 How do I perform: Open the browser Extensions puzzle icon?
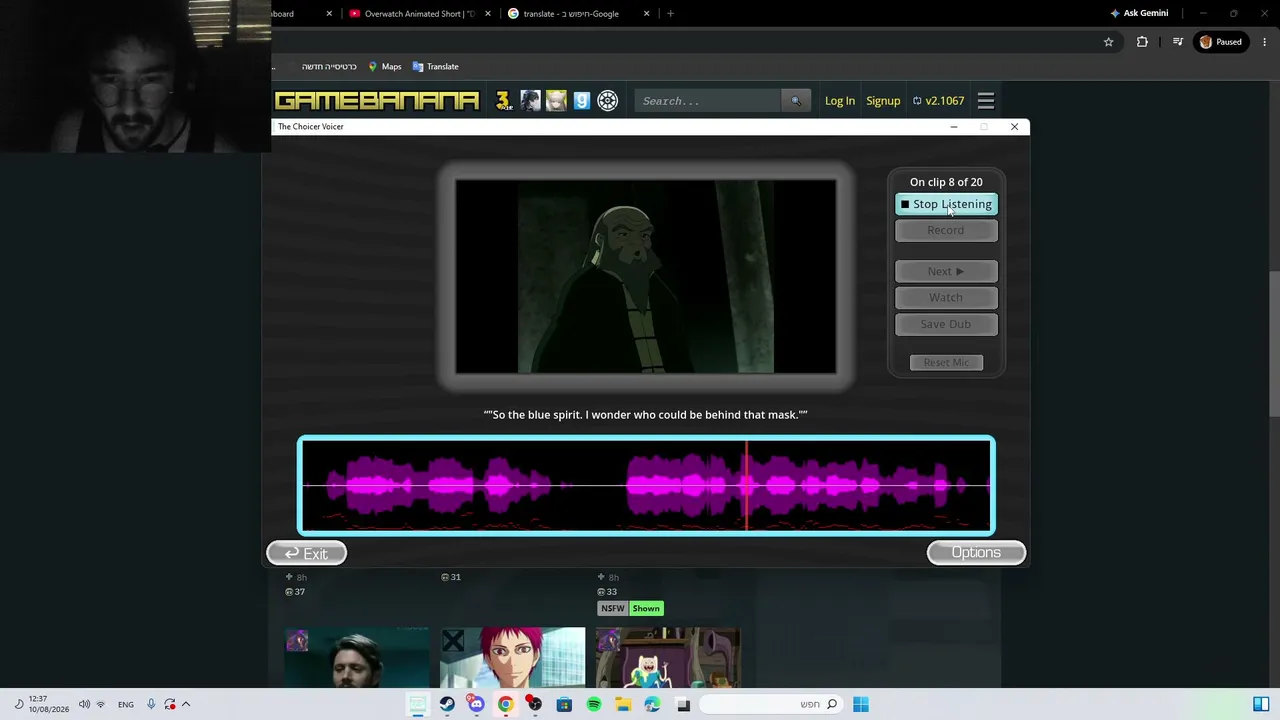point(1142,42)
